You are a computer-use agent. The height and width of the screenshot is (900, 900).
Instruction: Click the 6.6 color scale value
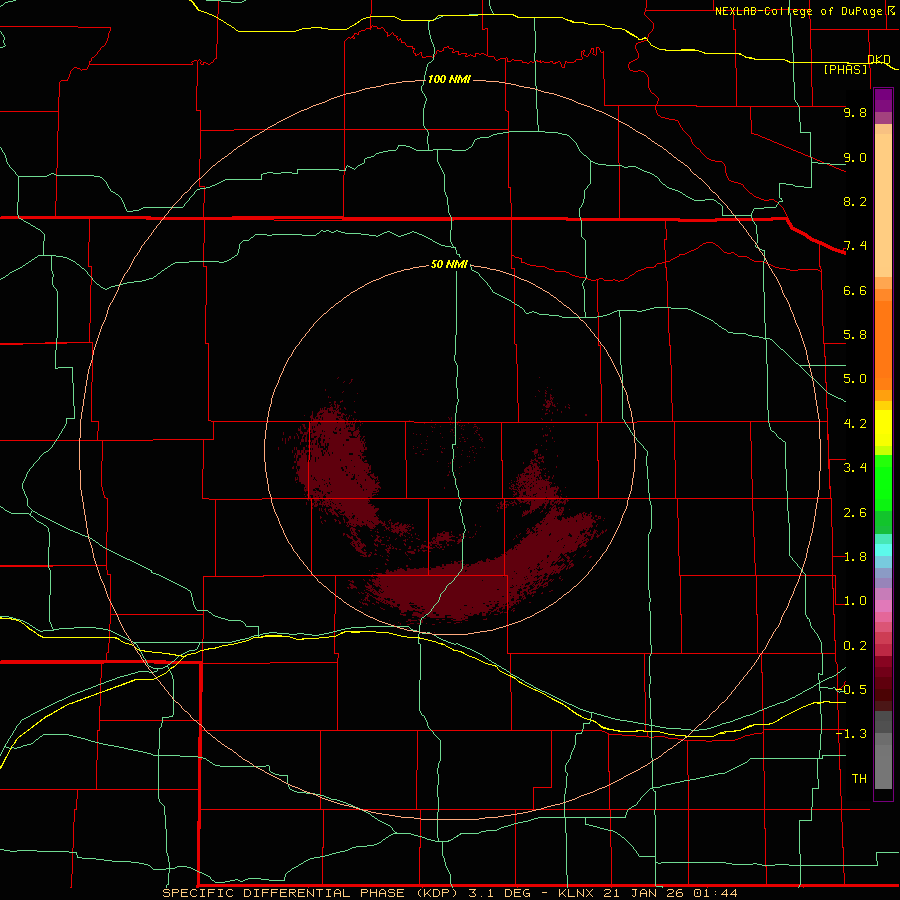click(855, 290)
